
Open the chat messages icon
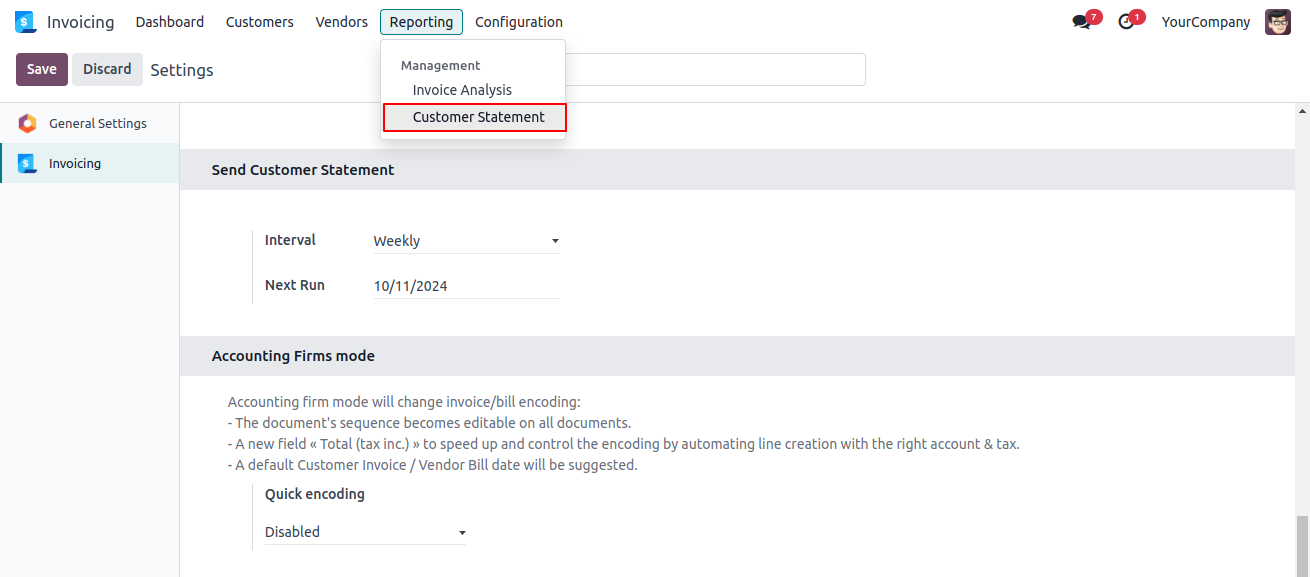(1081, 22)
